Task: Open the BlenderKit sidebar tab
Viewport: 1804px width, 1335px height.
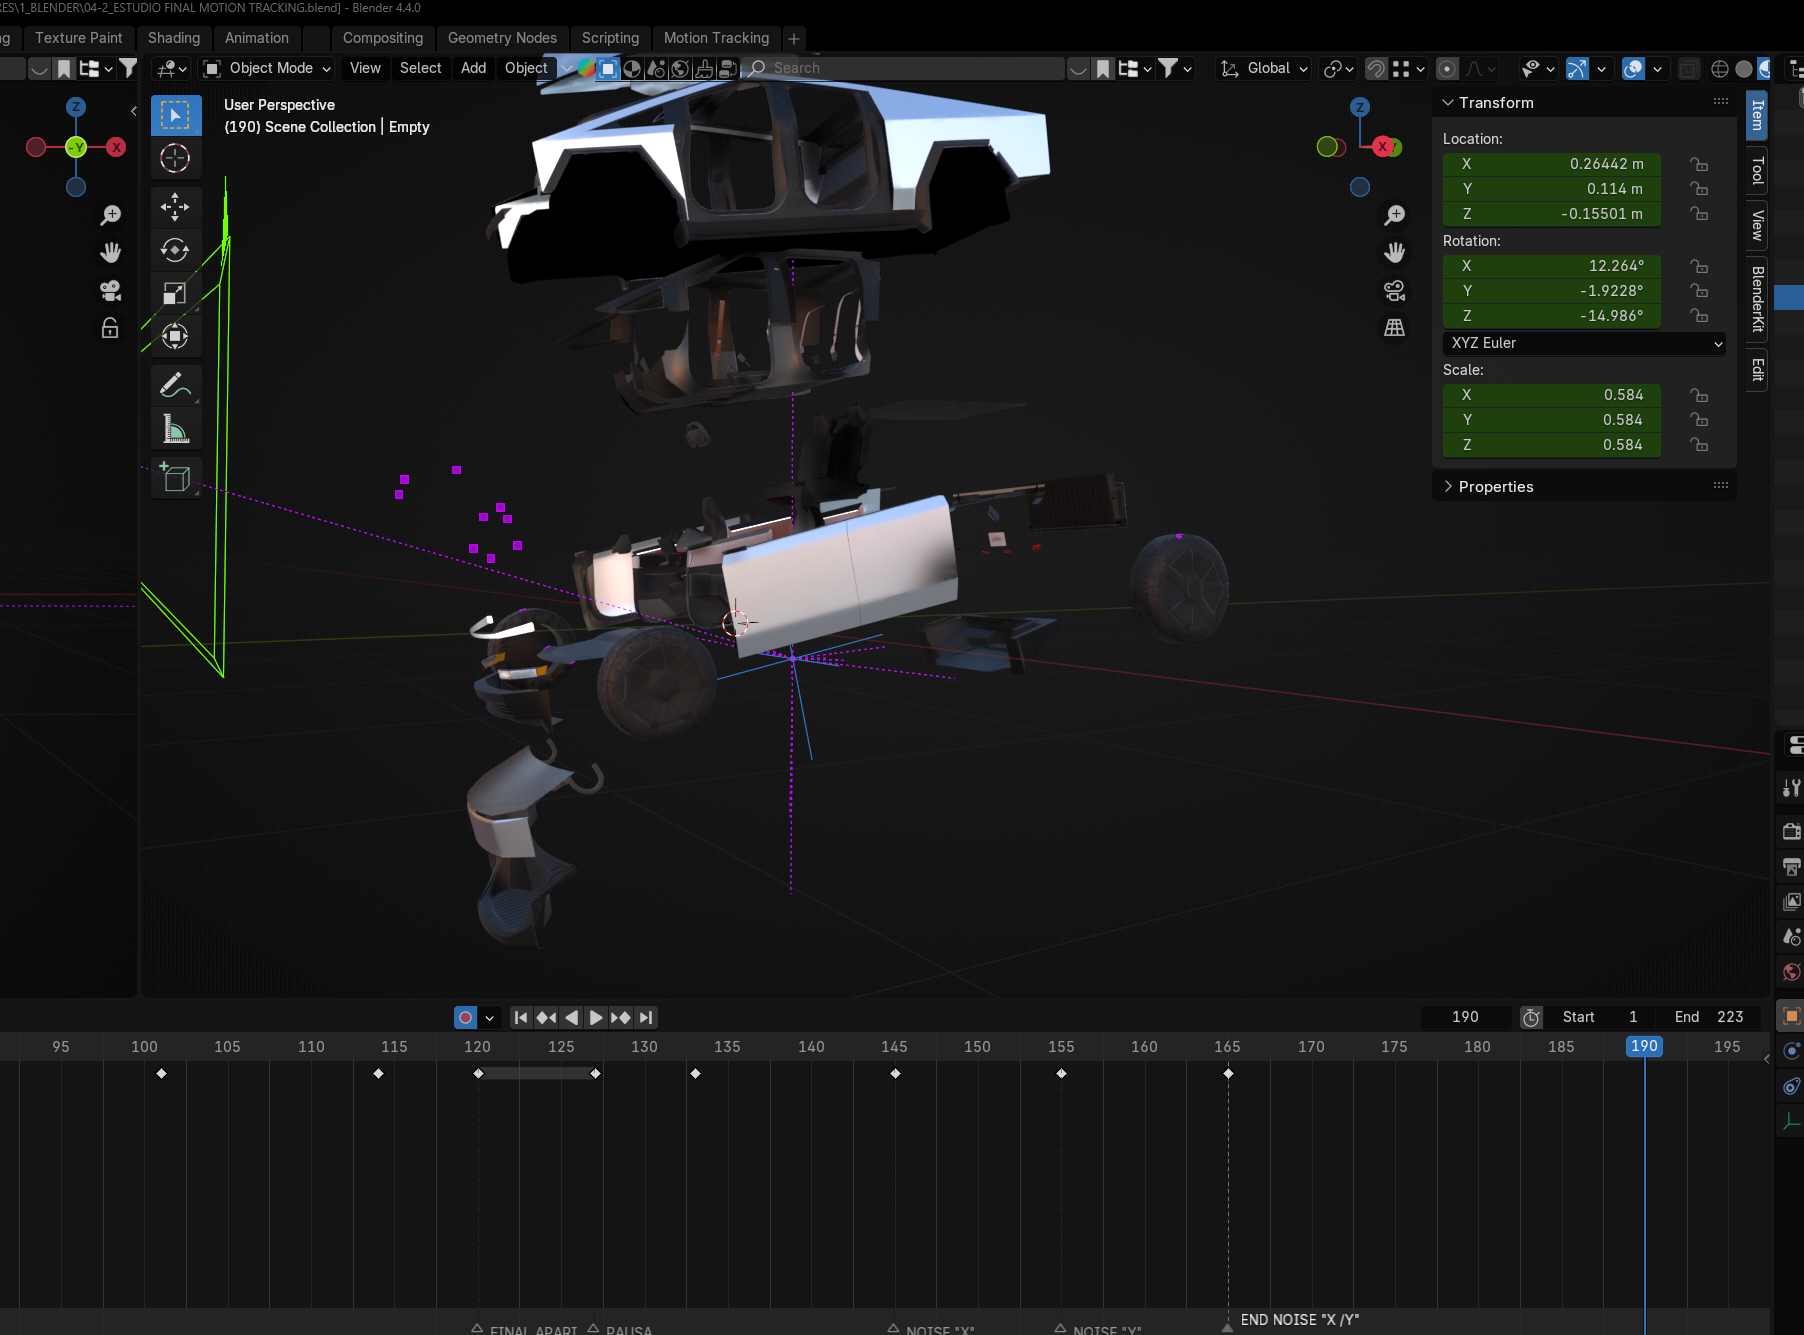Action: click(1757, 299)
